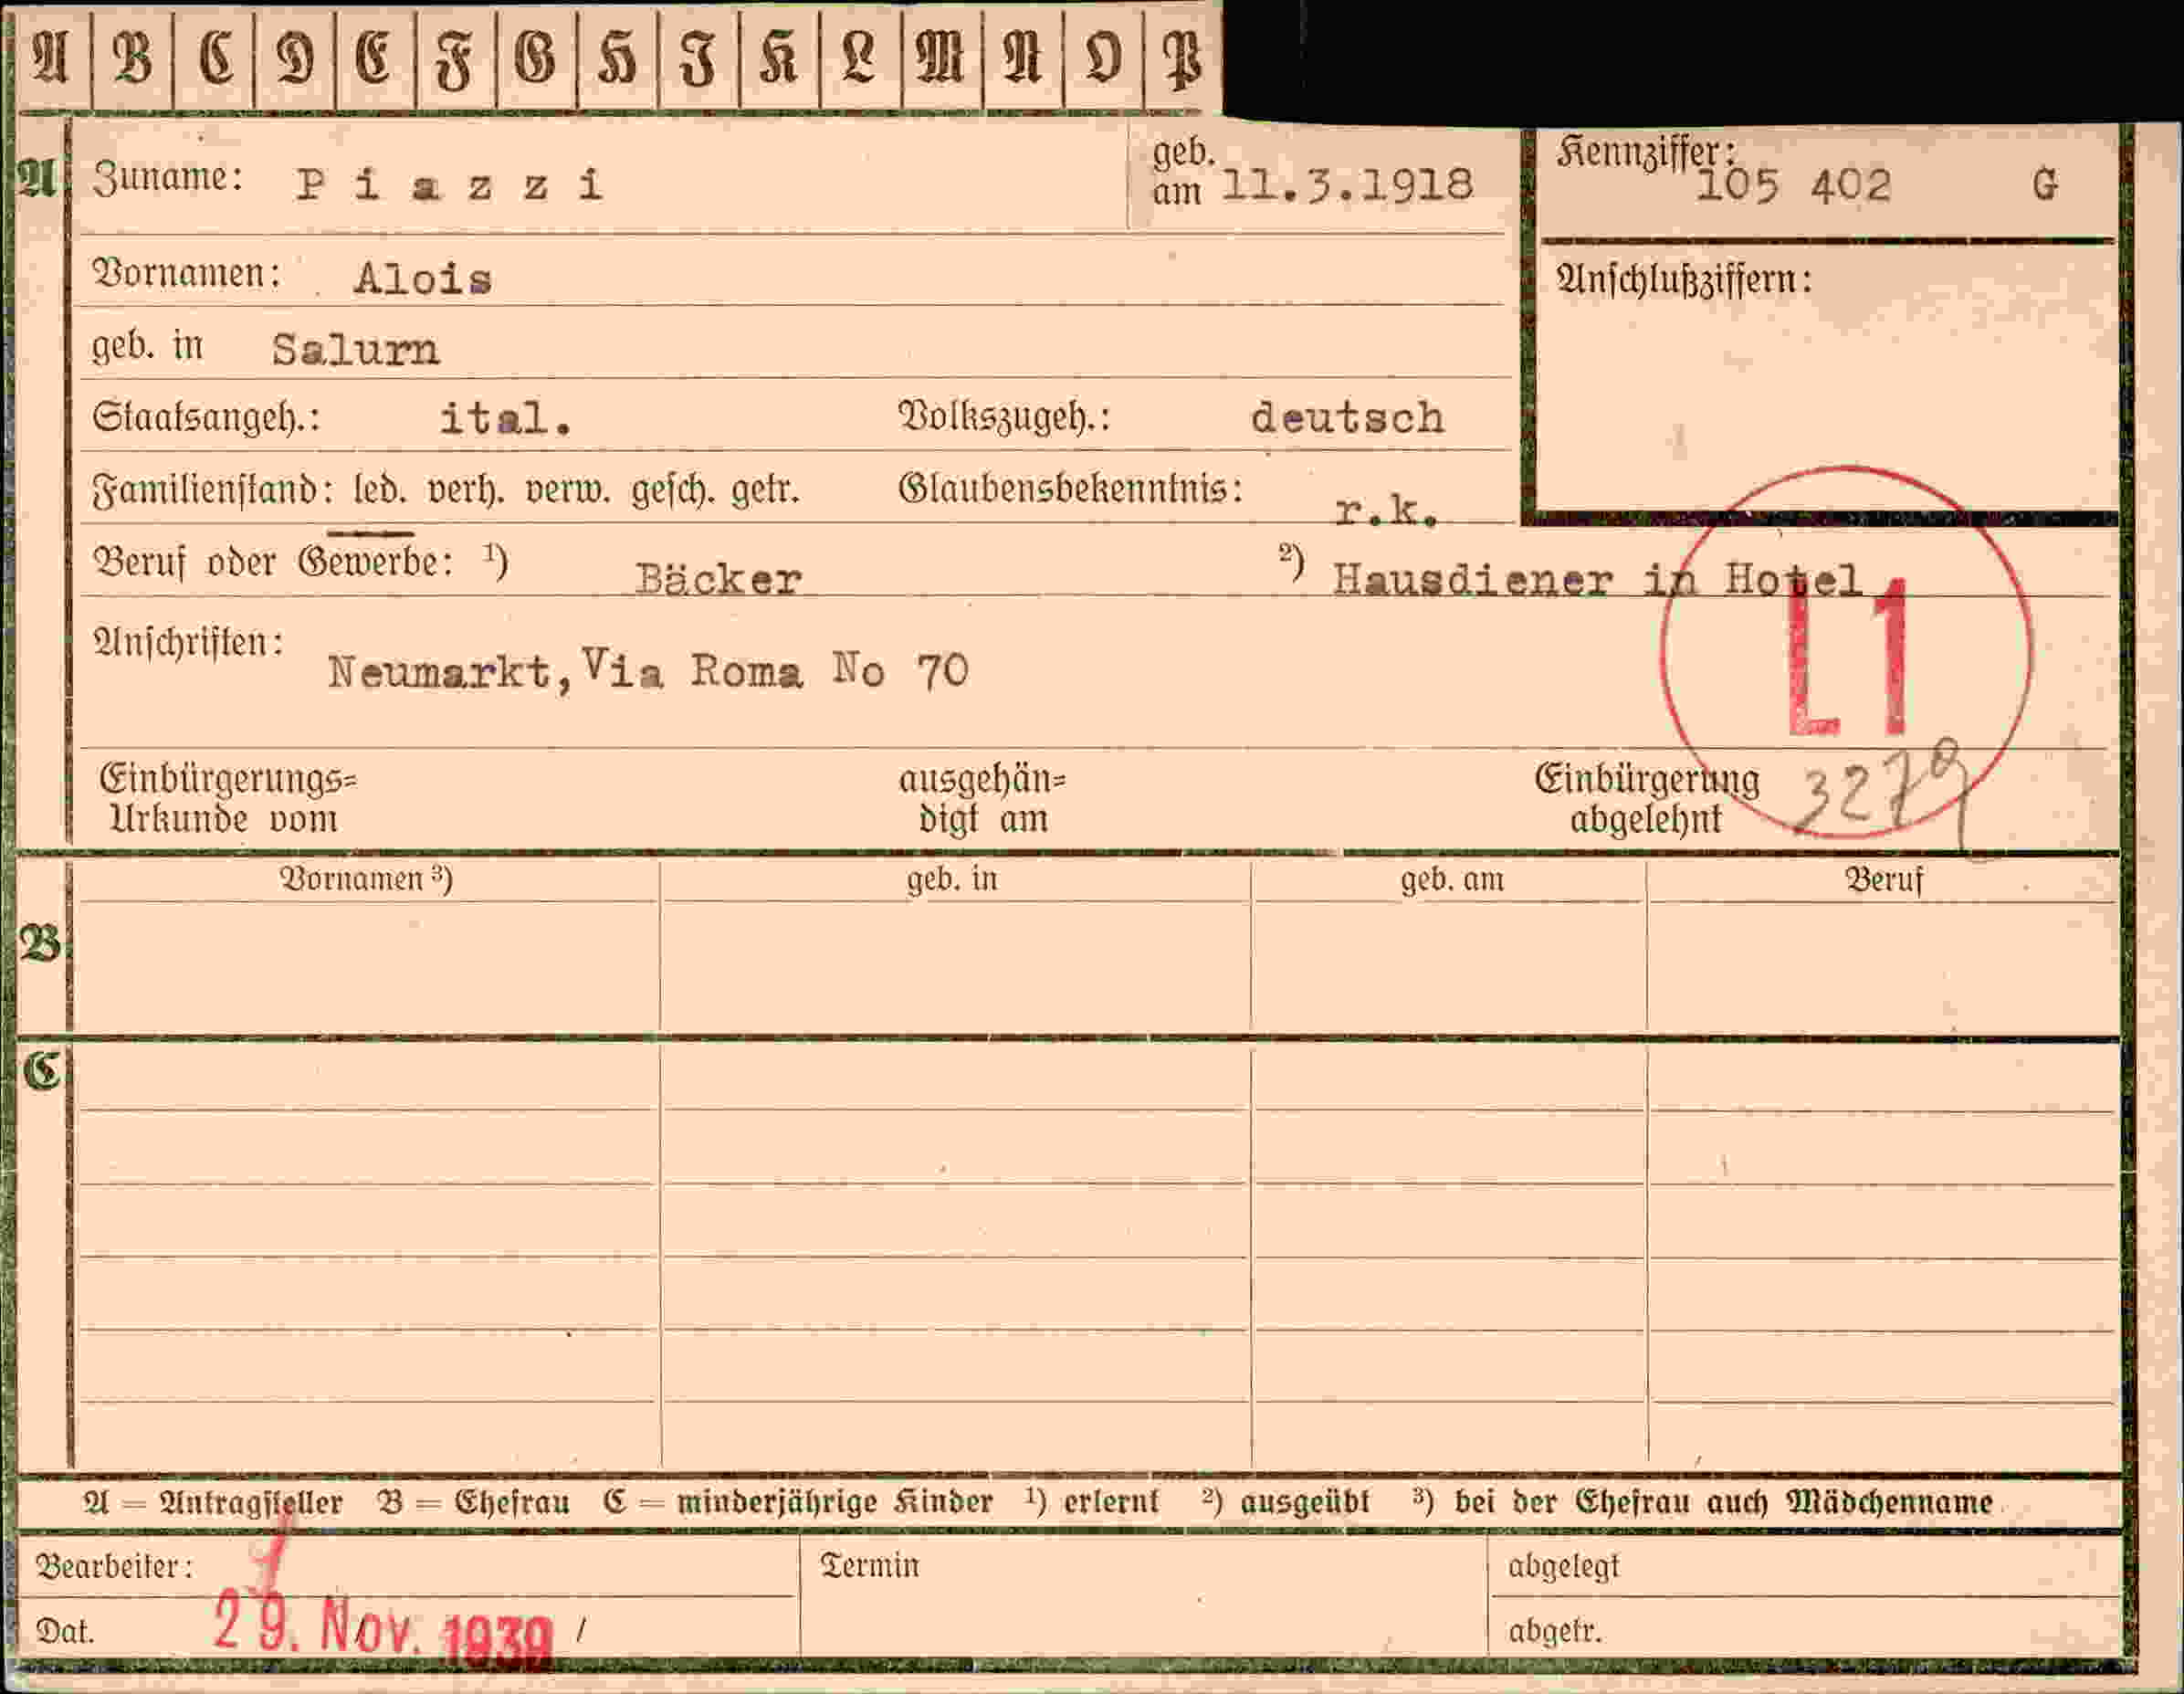This screenshot has width=2184, height=1694.
Task: Click the underlined 'led.' marital status
Action: point(379,491)
